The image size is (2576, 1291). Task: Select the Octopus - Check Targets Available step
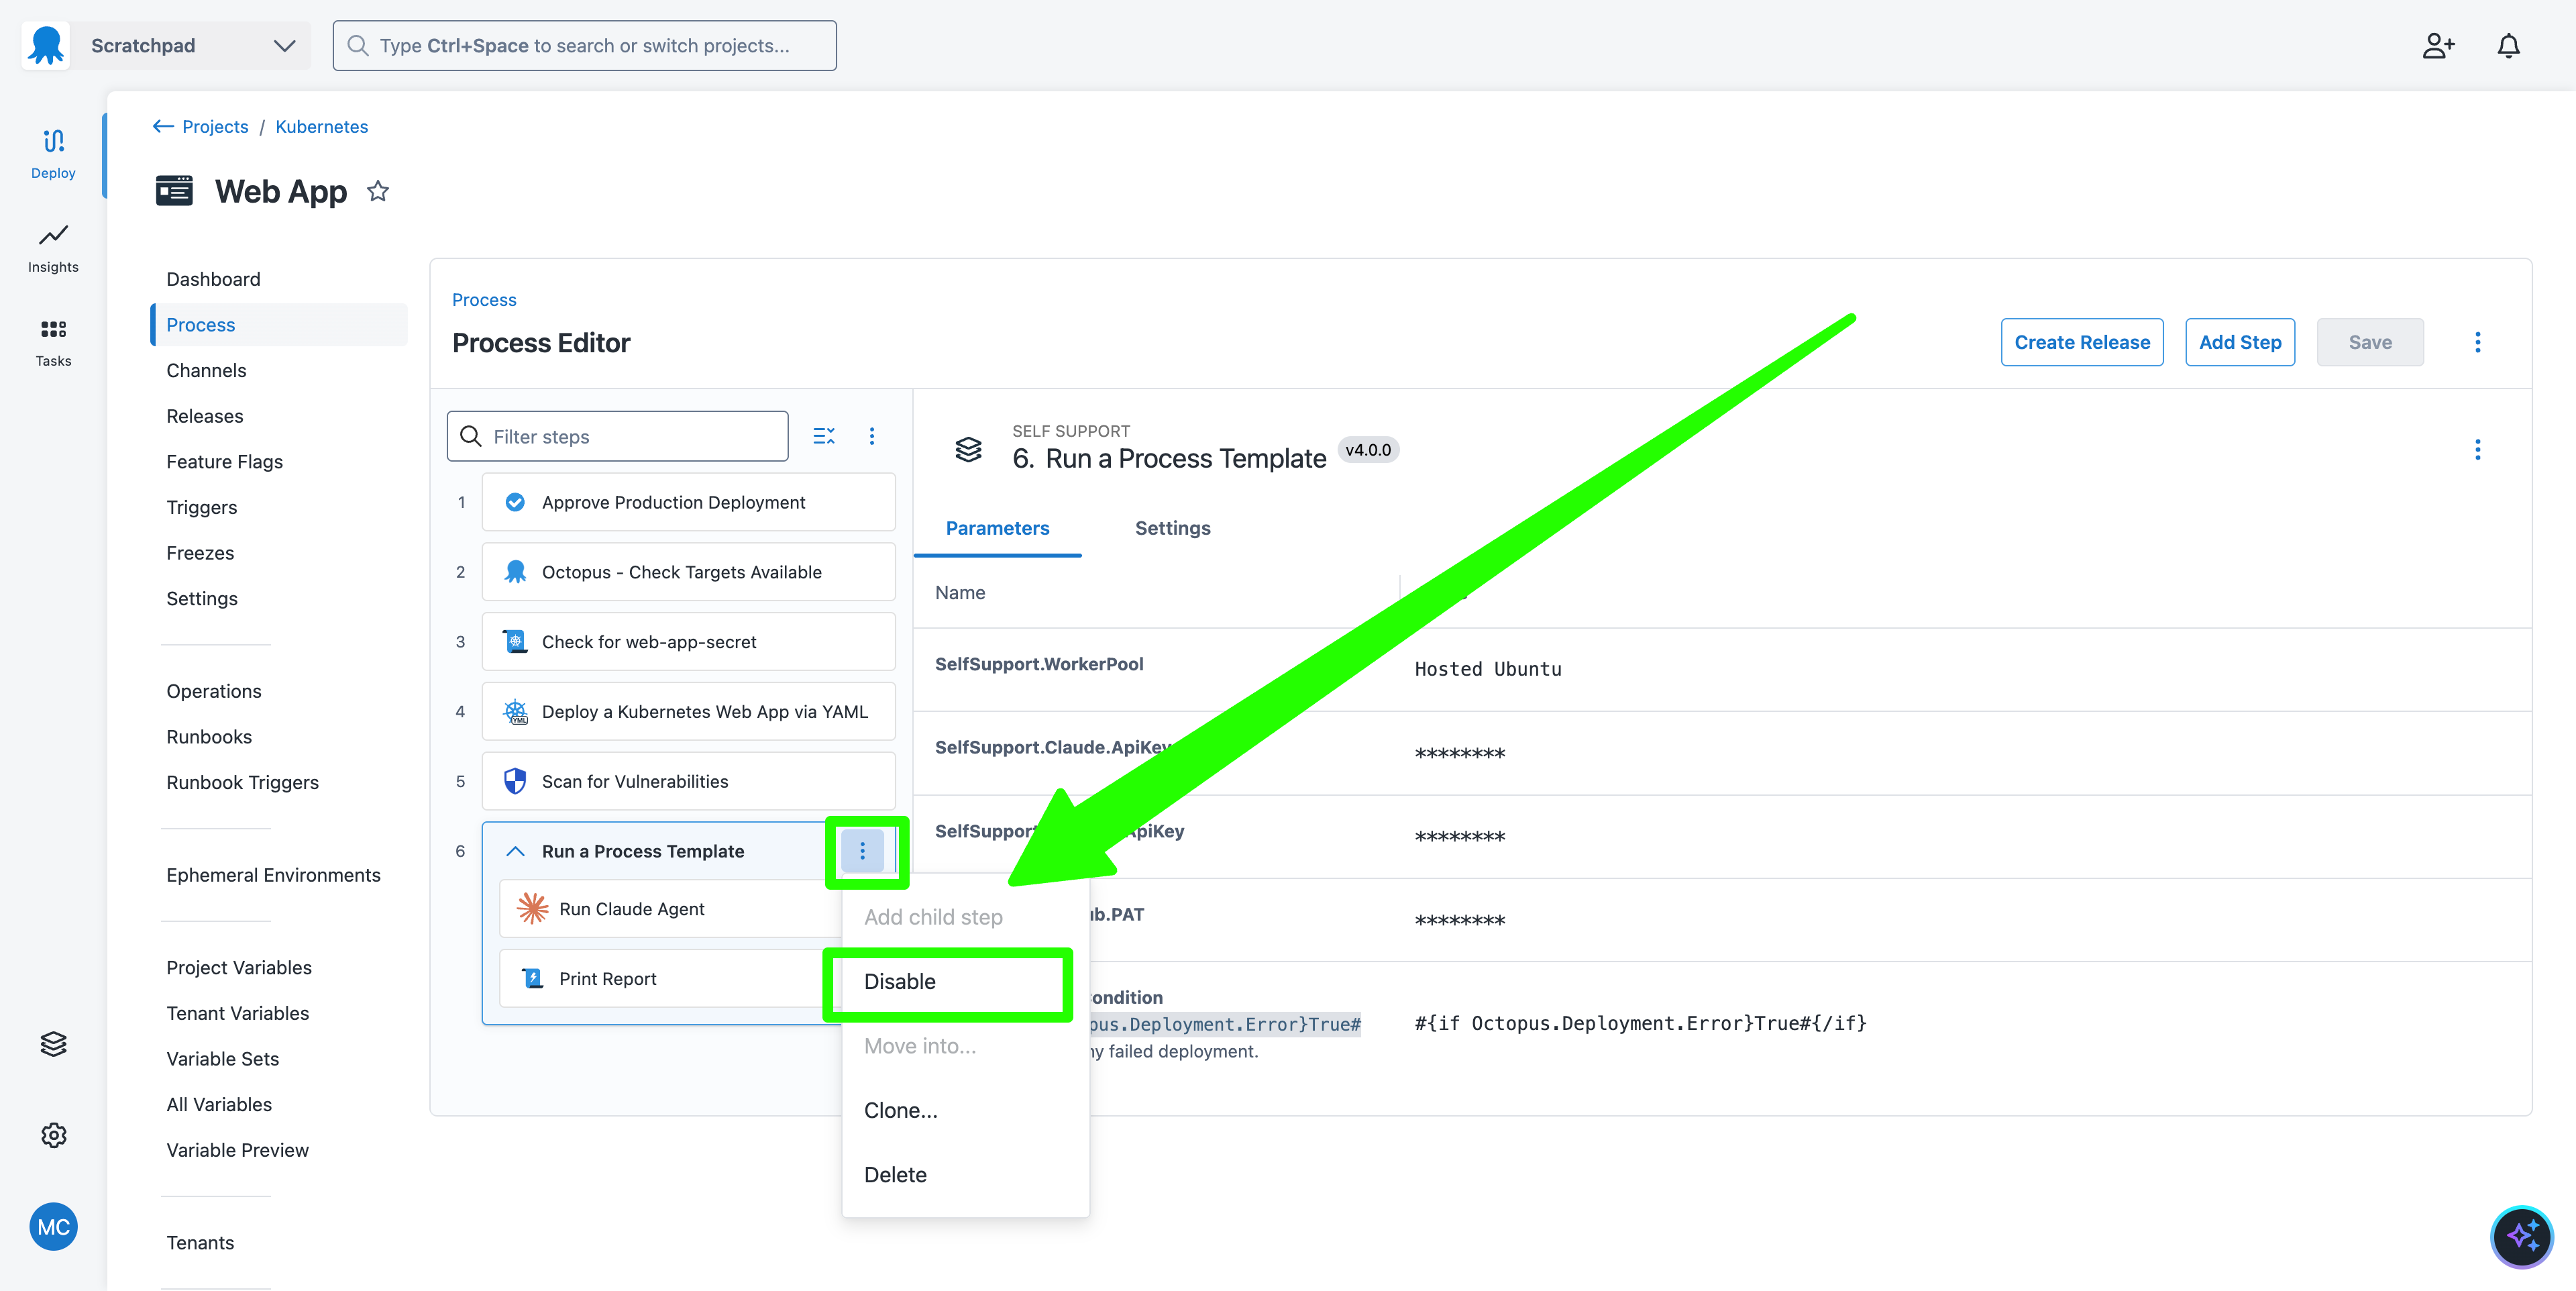688,572
